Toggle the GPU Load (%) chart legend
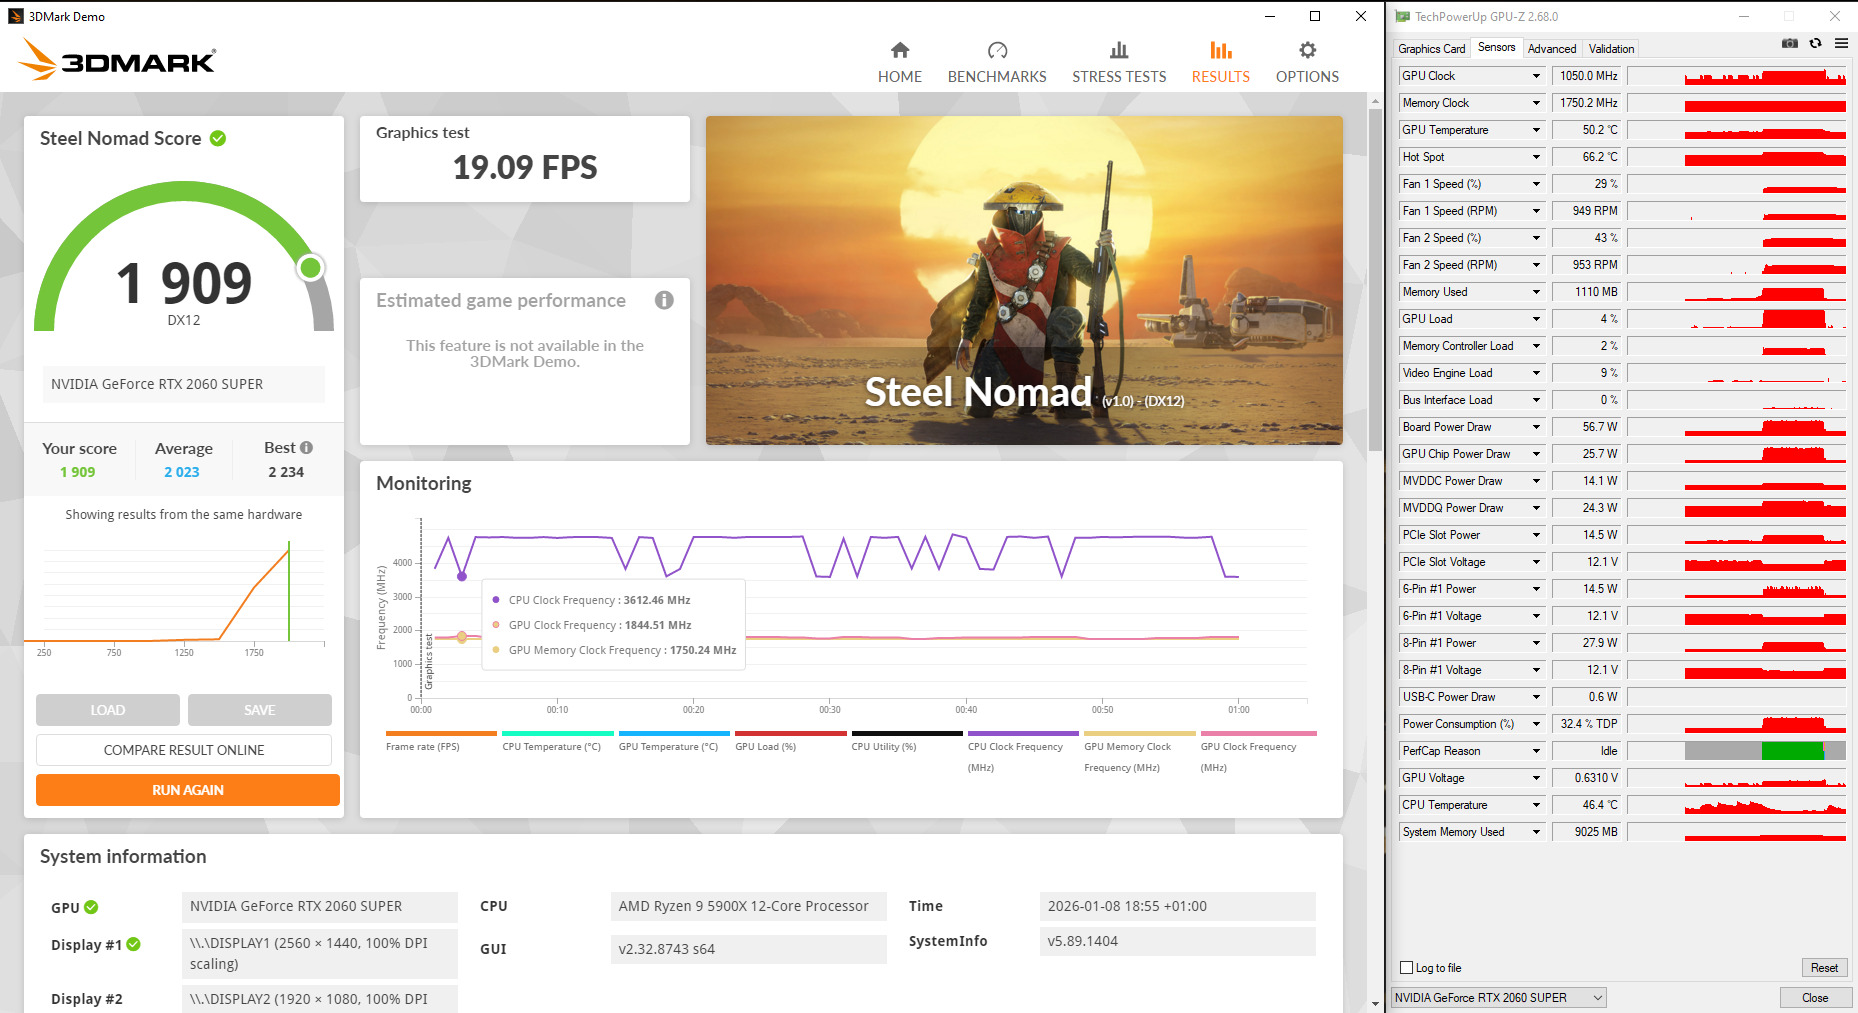This screenshot has width=1858, height=1013. (x=791, y=741)
